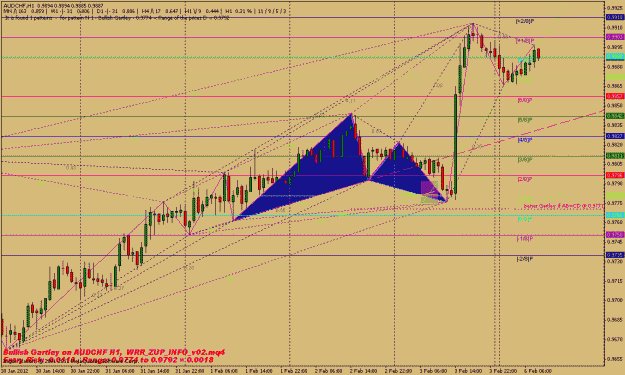Click the '2 Feb 14:00' time axis label

coord(364,371)
